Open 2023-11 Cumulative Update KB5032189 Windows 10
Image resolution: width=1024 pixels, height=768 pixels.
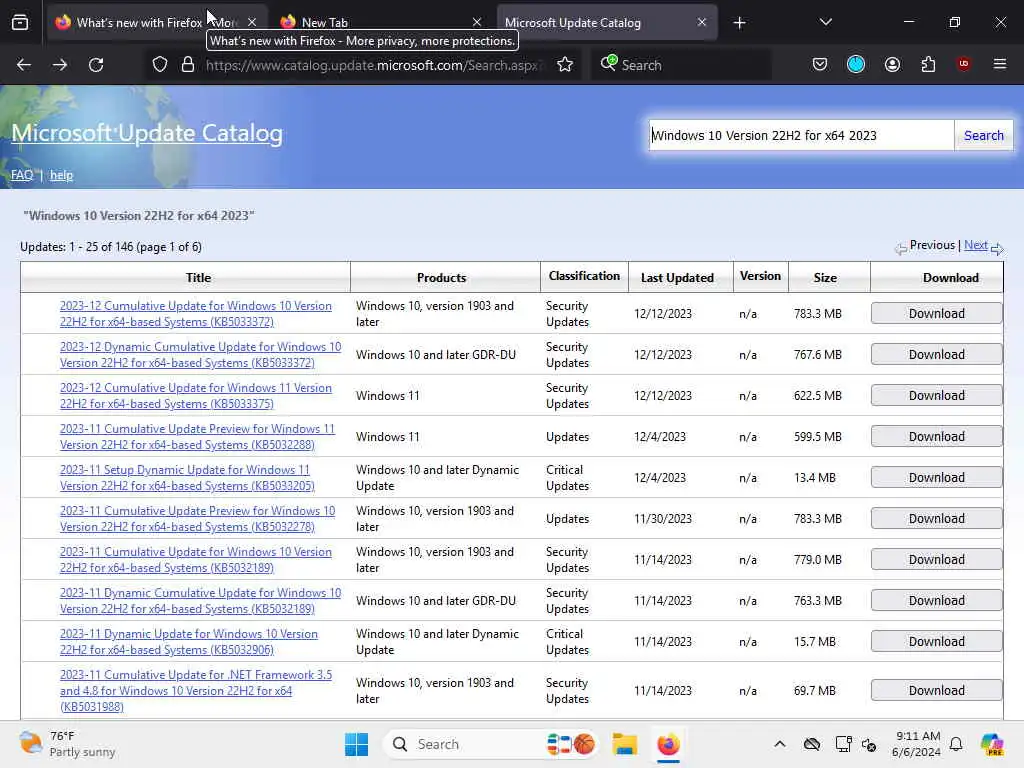(196, 560)
